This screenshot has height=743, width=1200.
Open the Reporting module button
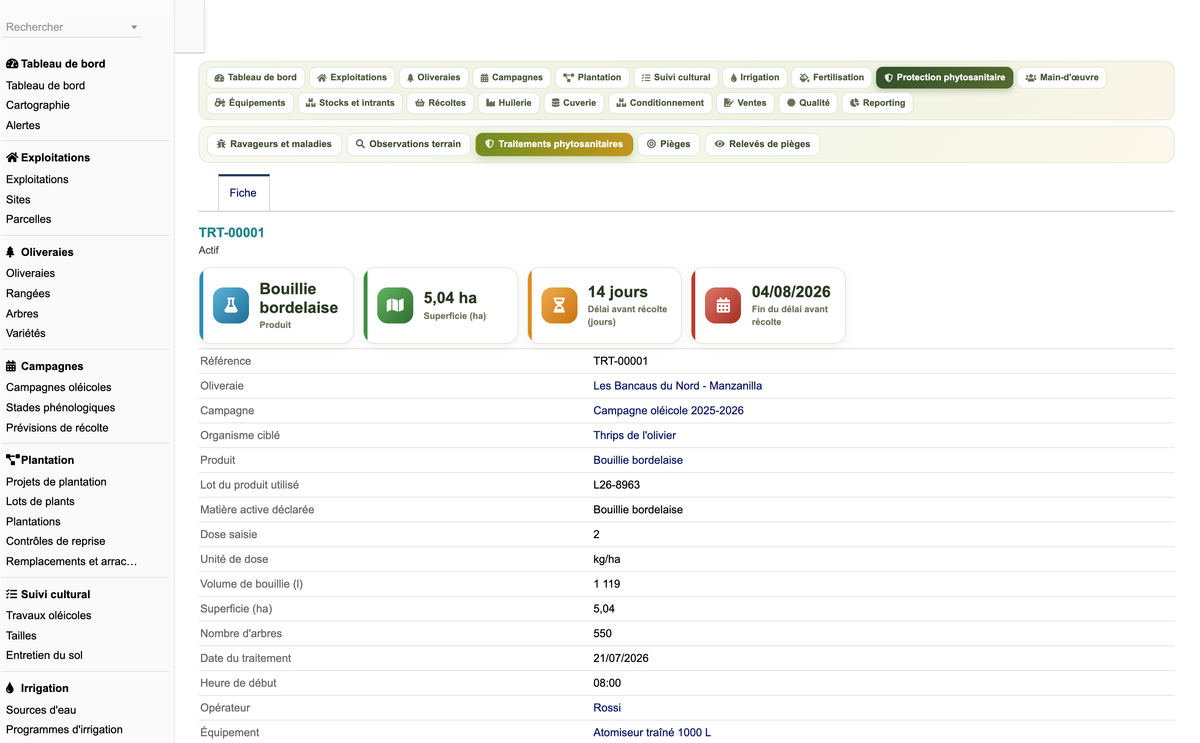click(877, 102)
